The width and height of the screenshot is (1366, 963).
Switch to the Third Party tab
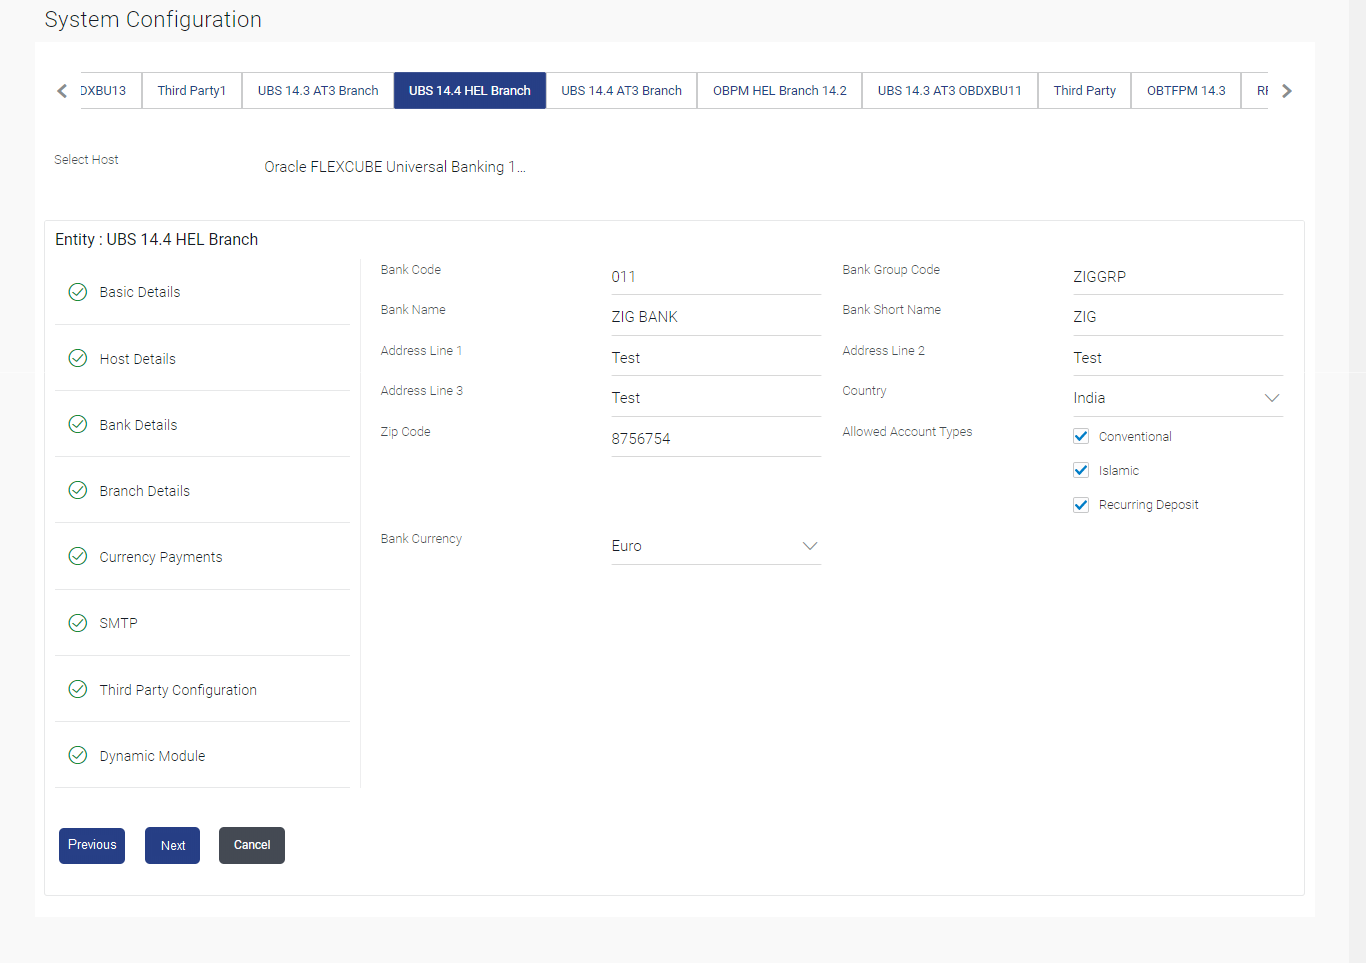tap(1085, 91)
